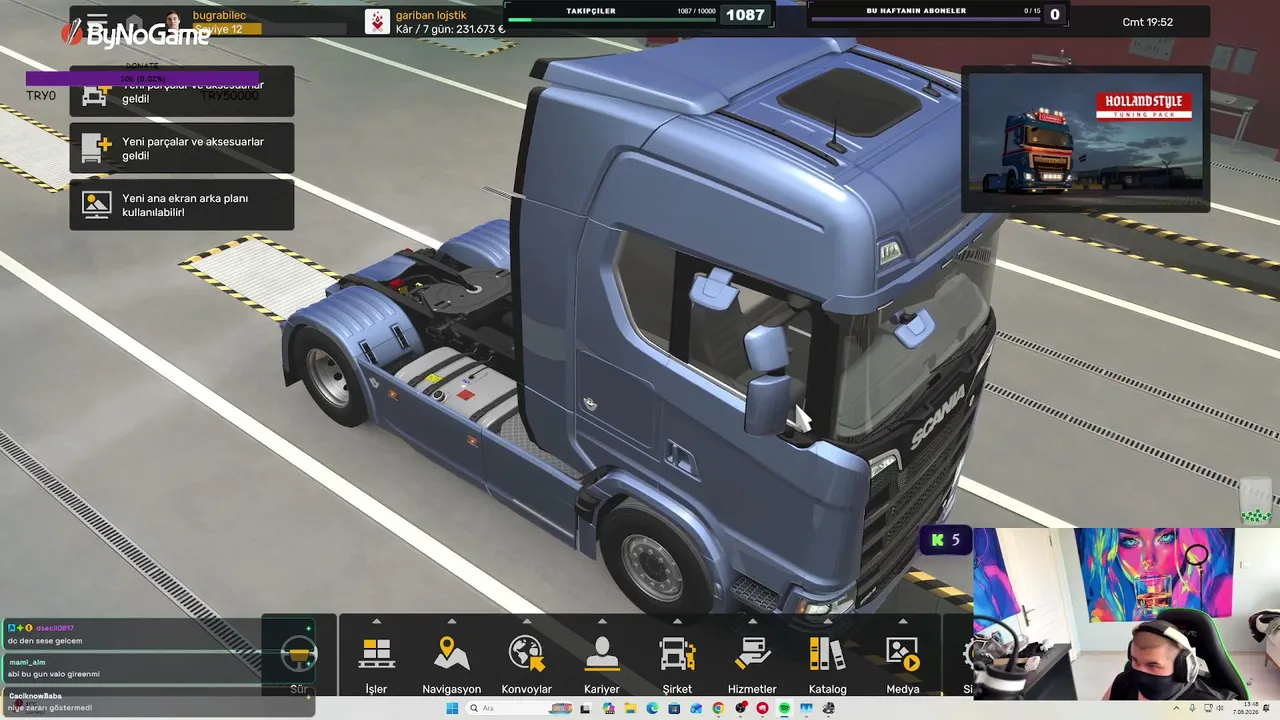Click 'Kâr / 7 gün: 231.673 €' profit text
Viewport: 1280px width, 720px height.
pos(450,29)
